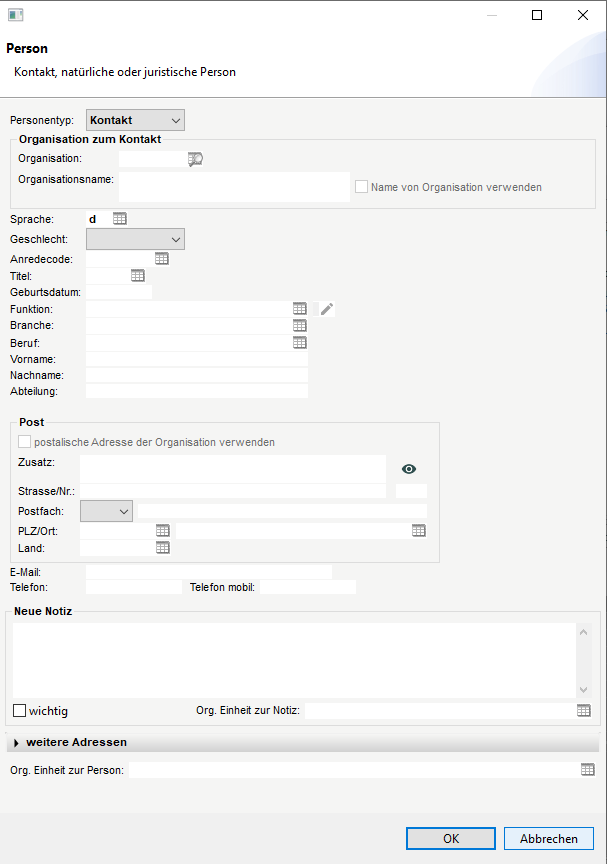Viewport: 607px width, 864px height.
Task: Toggle the eye icon next to Zusatz
Action: [408, 469]
